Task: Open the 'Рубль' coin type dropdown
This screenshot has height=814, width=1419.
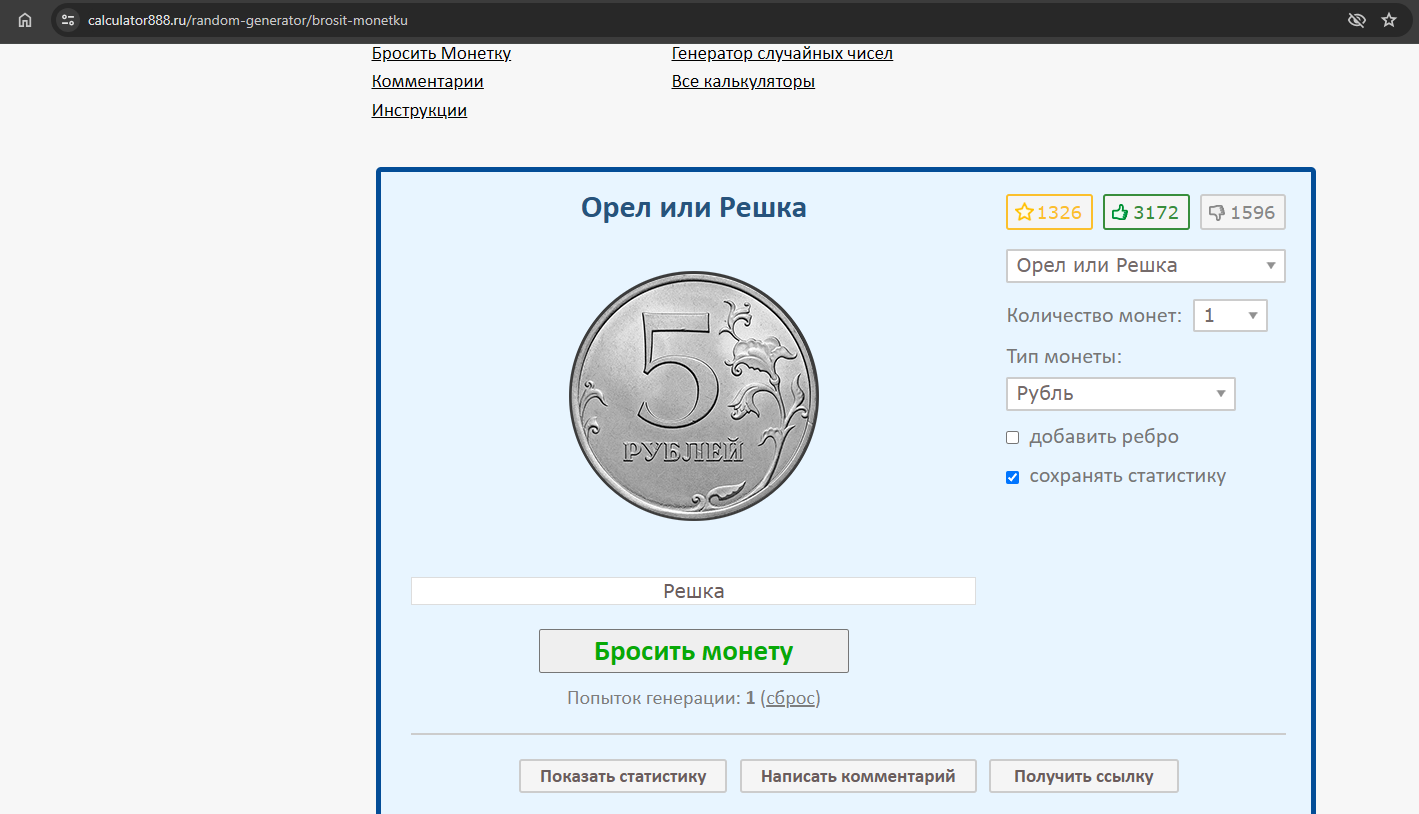Action: pyautogui.click(x=1121, y=394)
